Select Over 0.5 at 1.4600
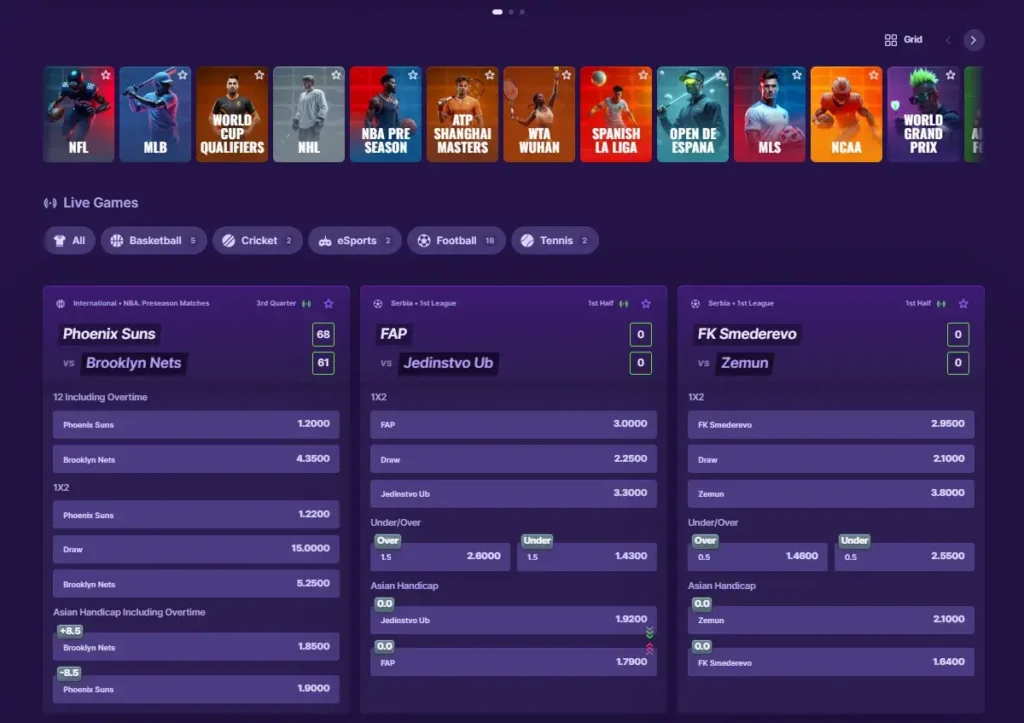 (x=758, y=556)
